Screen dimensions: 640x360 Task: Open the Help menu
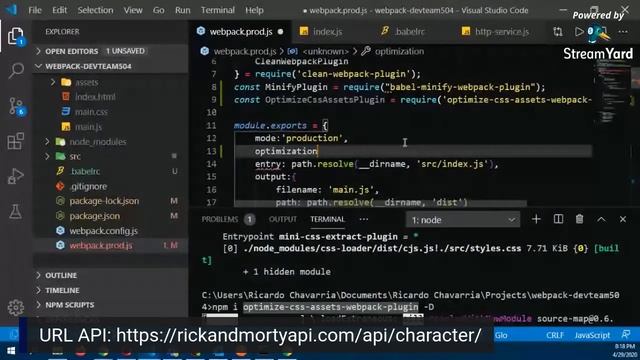coord(254,10)
